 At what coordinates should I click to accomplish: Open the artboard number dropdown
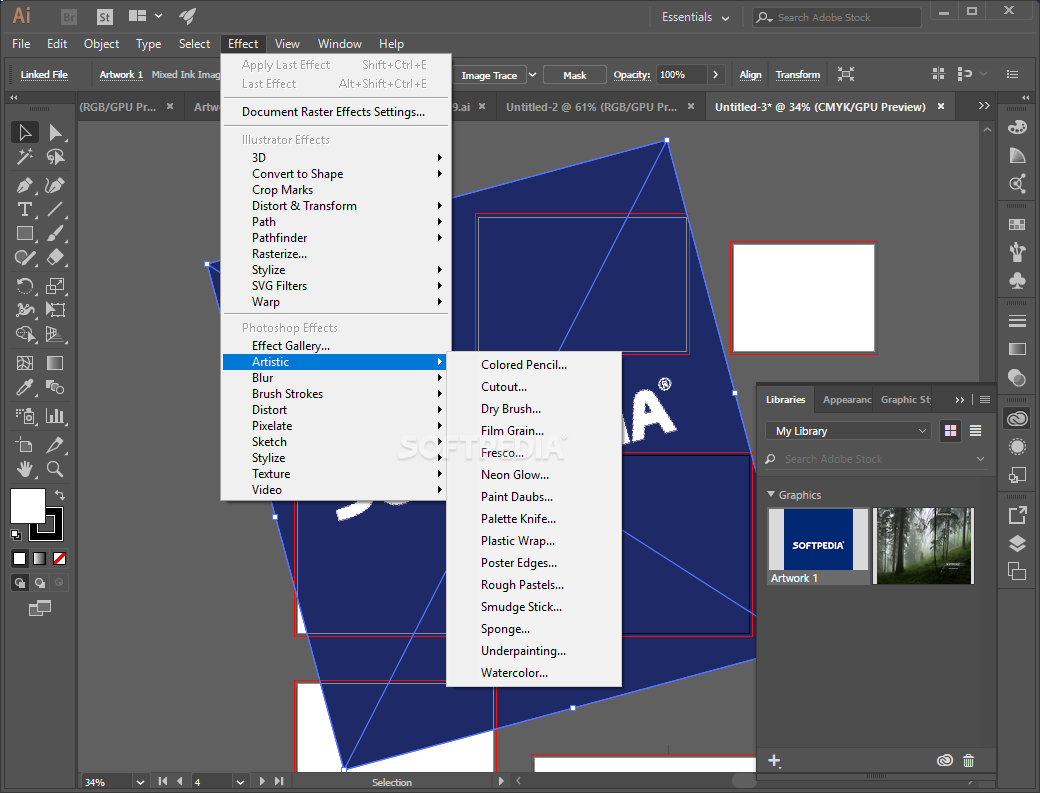[x=240, y=782]
